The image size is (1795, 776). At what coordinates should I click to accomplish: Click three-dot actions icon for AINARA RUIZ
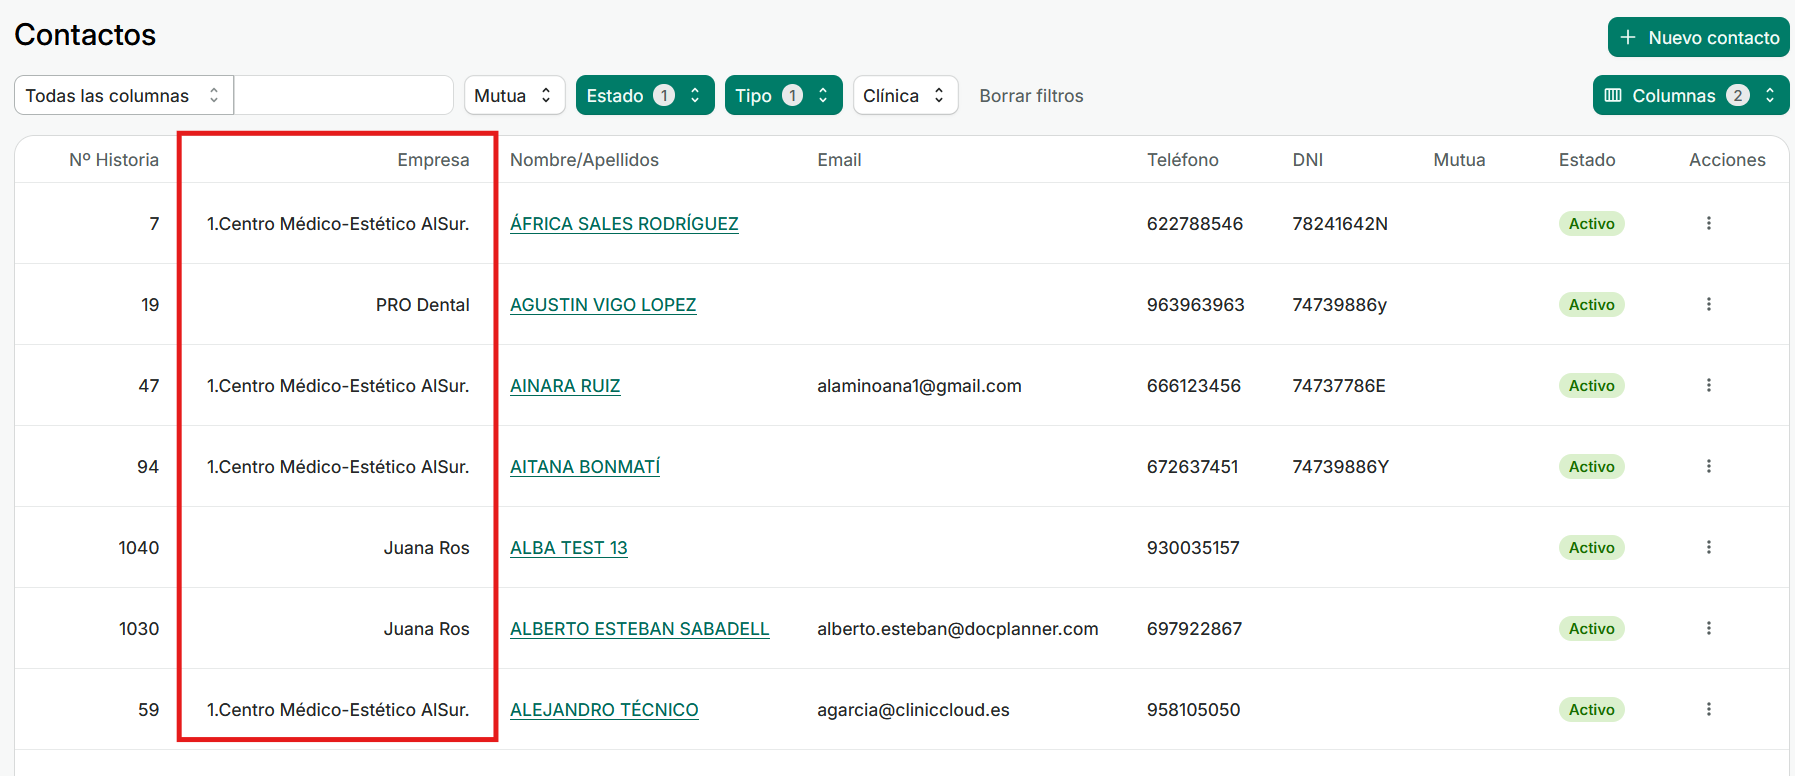(1708, 385)
